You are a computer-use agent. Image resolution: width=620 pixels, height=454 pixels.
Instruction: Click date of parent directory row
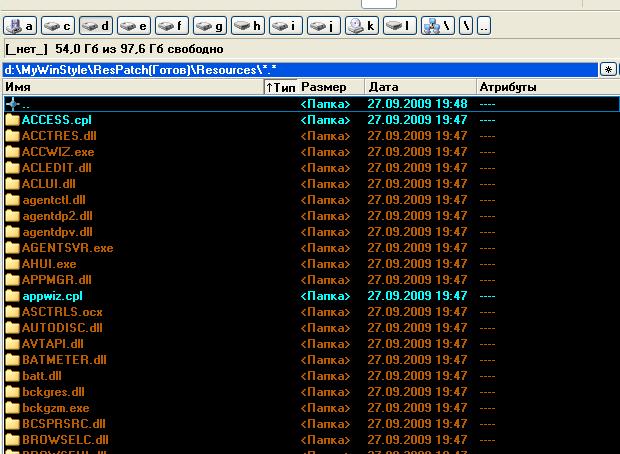point(417,104)
